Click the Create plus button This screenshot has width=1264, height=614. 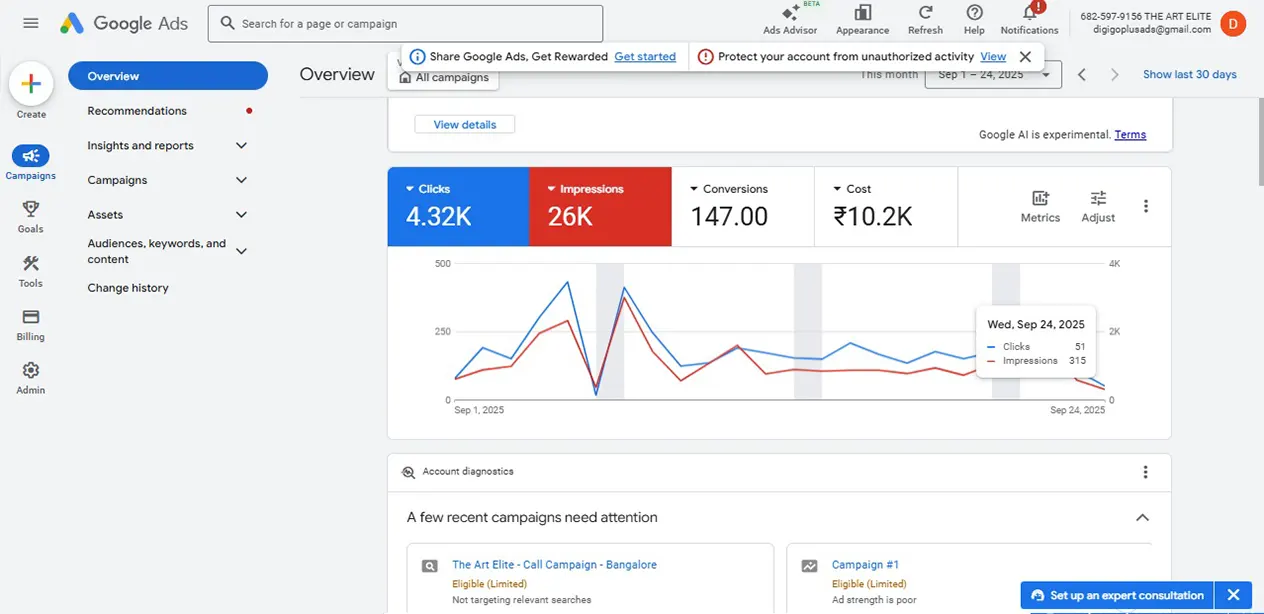[31, 84]
